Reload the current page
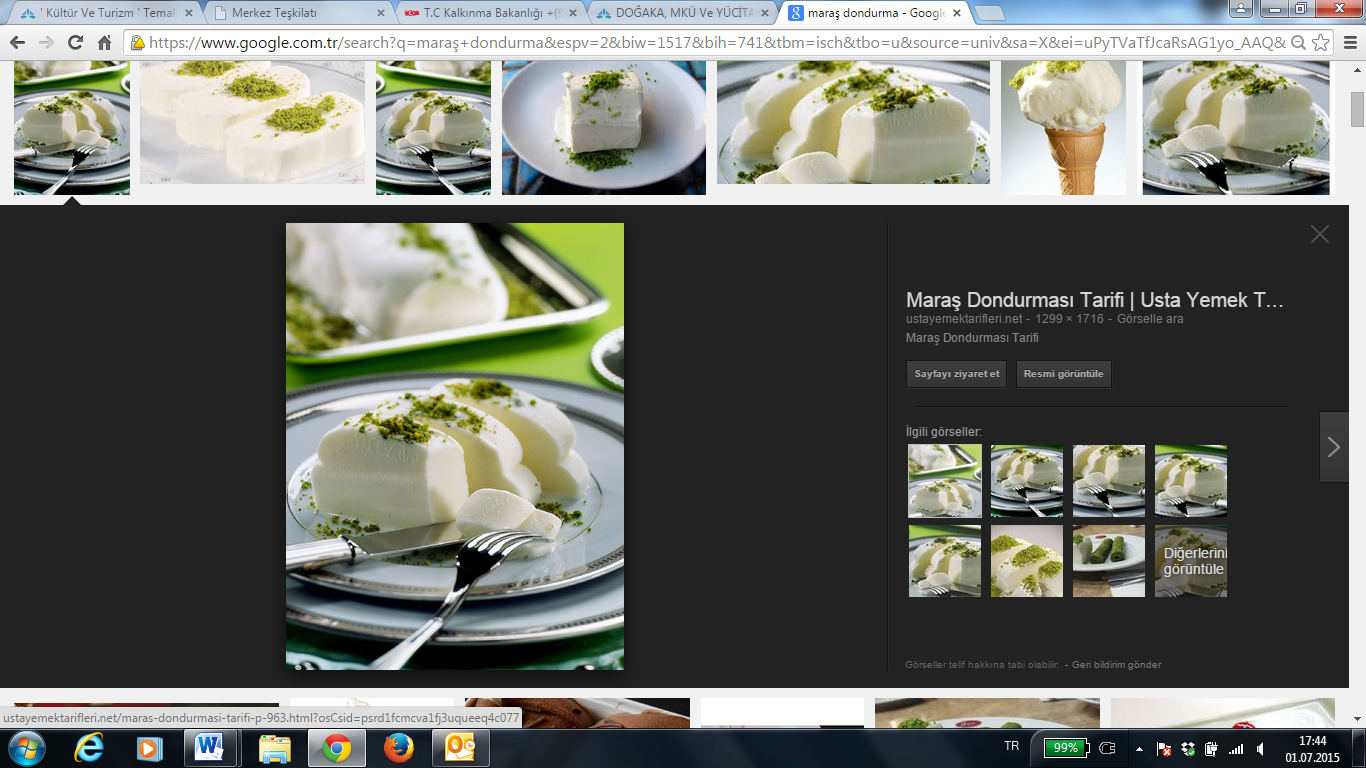This screenshot has height=768, width=1366. coord(75,43)
